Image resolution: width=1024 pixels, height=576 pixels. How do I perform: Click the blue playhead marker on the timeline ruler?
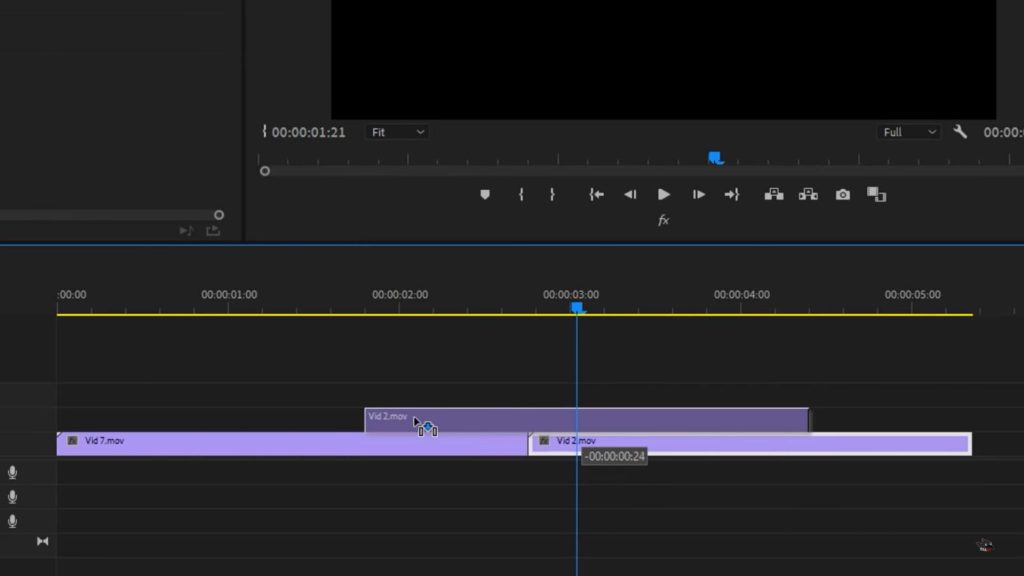coord(579,308)
